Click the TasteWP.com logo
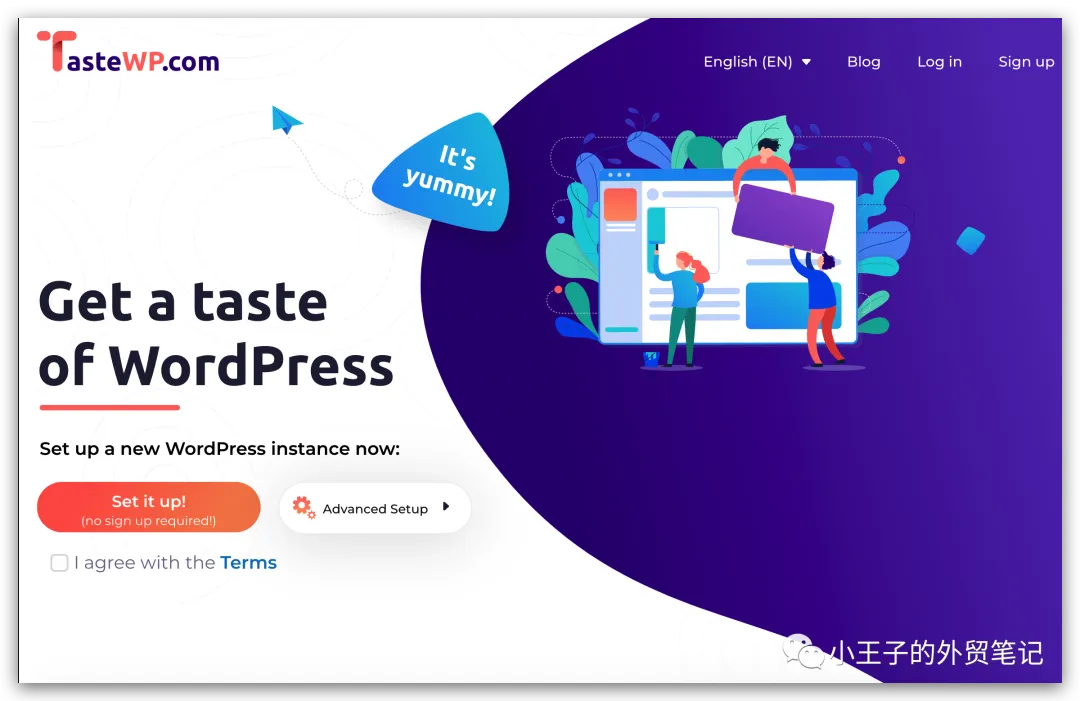The width and height of the screenshot is (1080, 701). coord(128,52)
